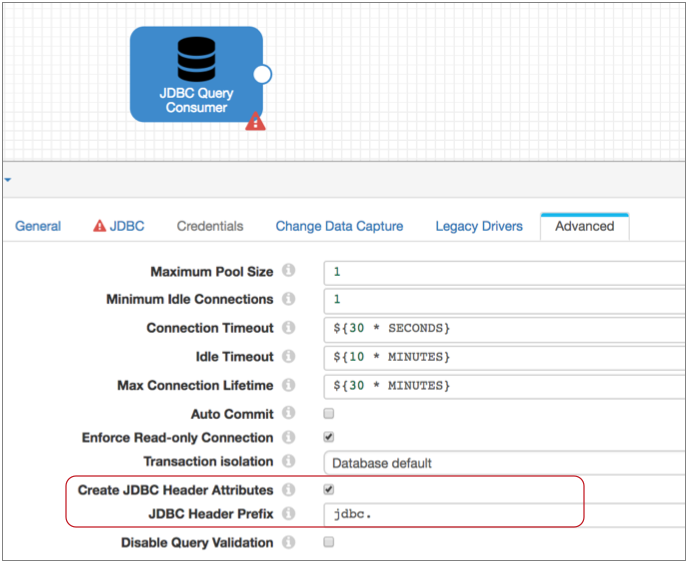The height and width of the screenshot is (563, 687).
Task: Collapse the properties panel using the small arrow
Action: point(7,181)
